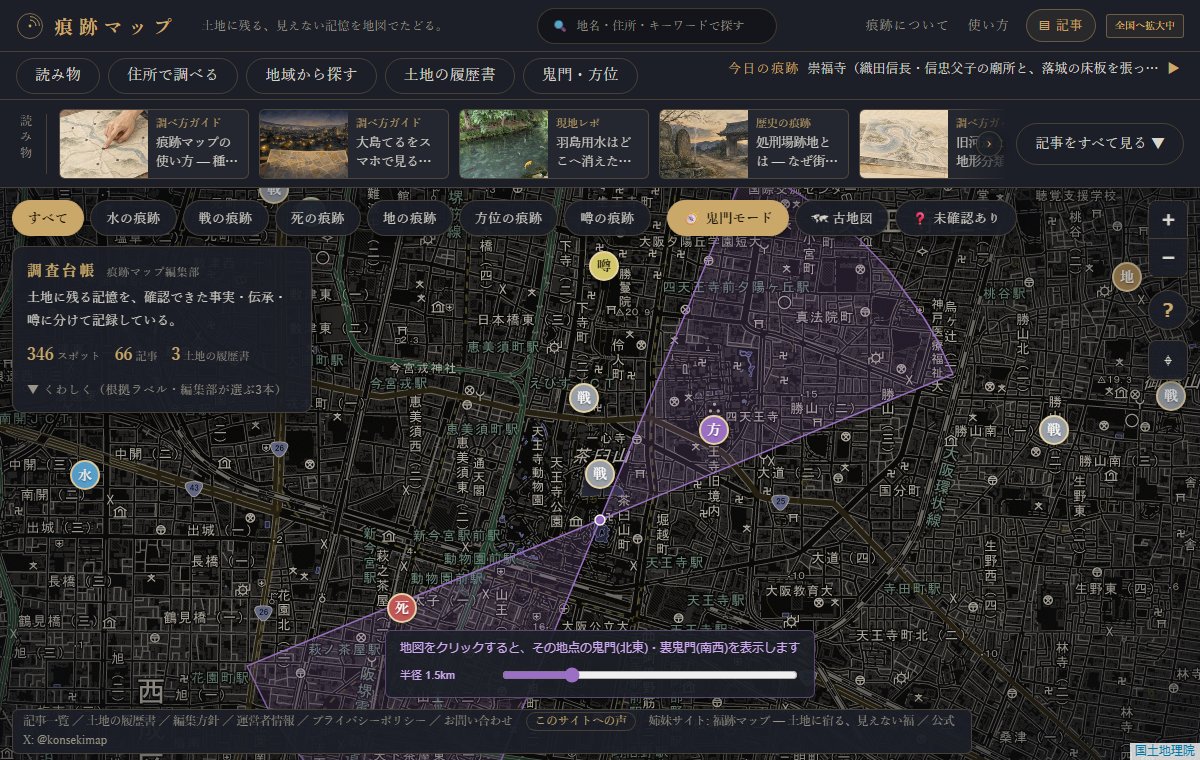Viewport: 1200px width, 760px height.
Task: Select the 戦 marker near 勝山南
Action: pyautogui.click(x=1053, y=430)
